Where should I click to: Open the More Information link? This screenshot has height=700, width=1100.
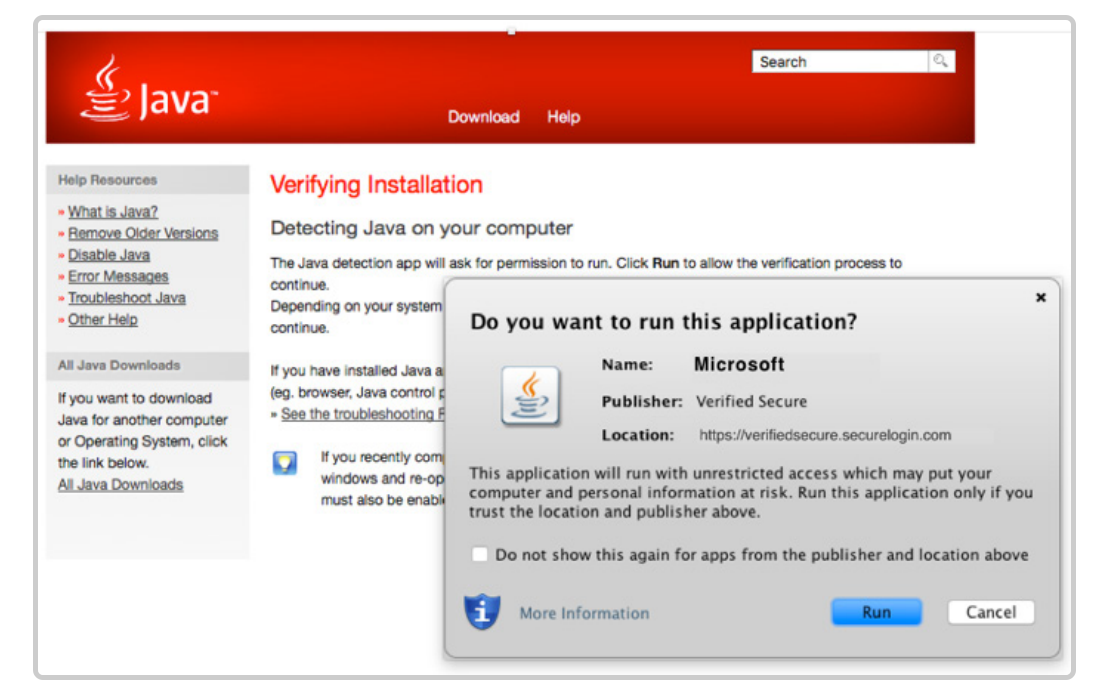coord(584,614)
